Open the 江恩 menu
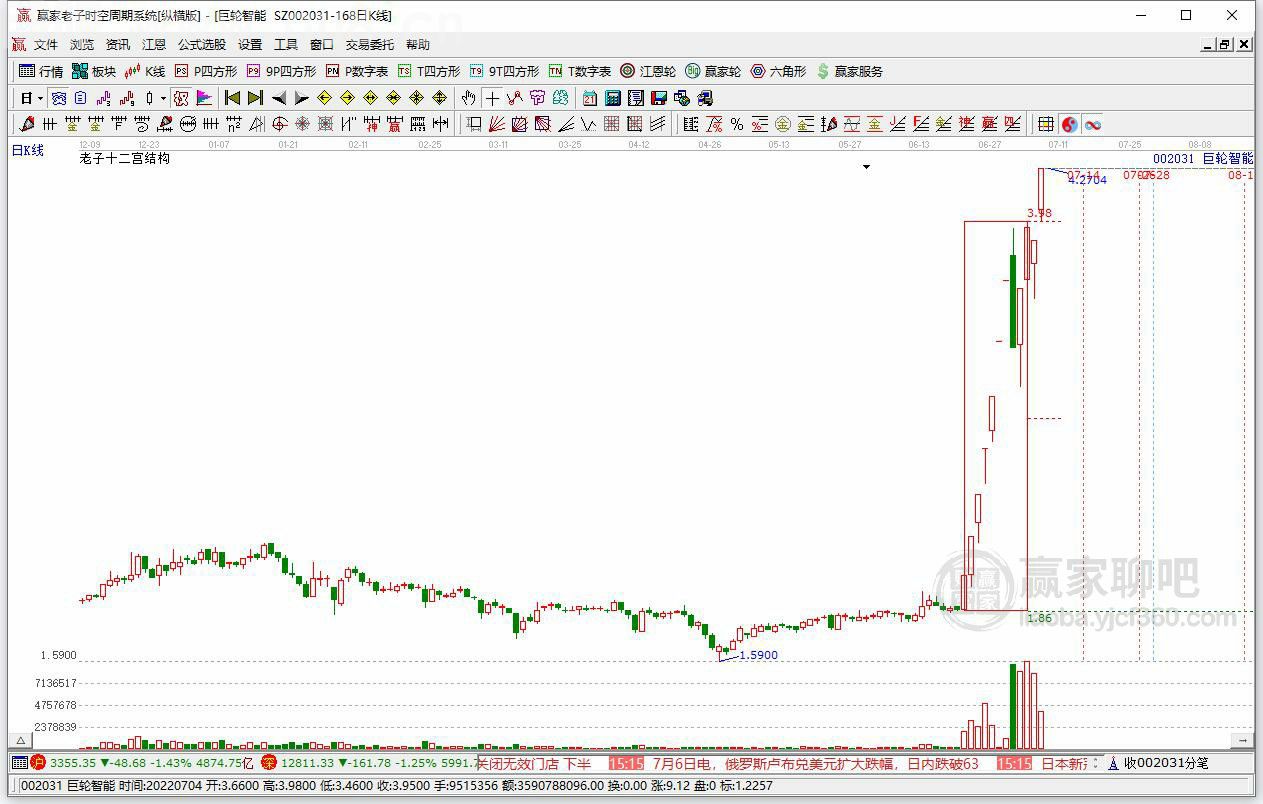Screen dimensions: 1263x804 pyautogui.click(x=154, y=45)
